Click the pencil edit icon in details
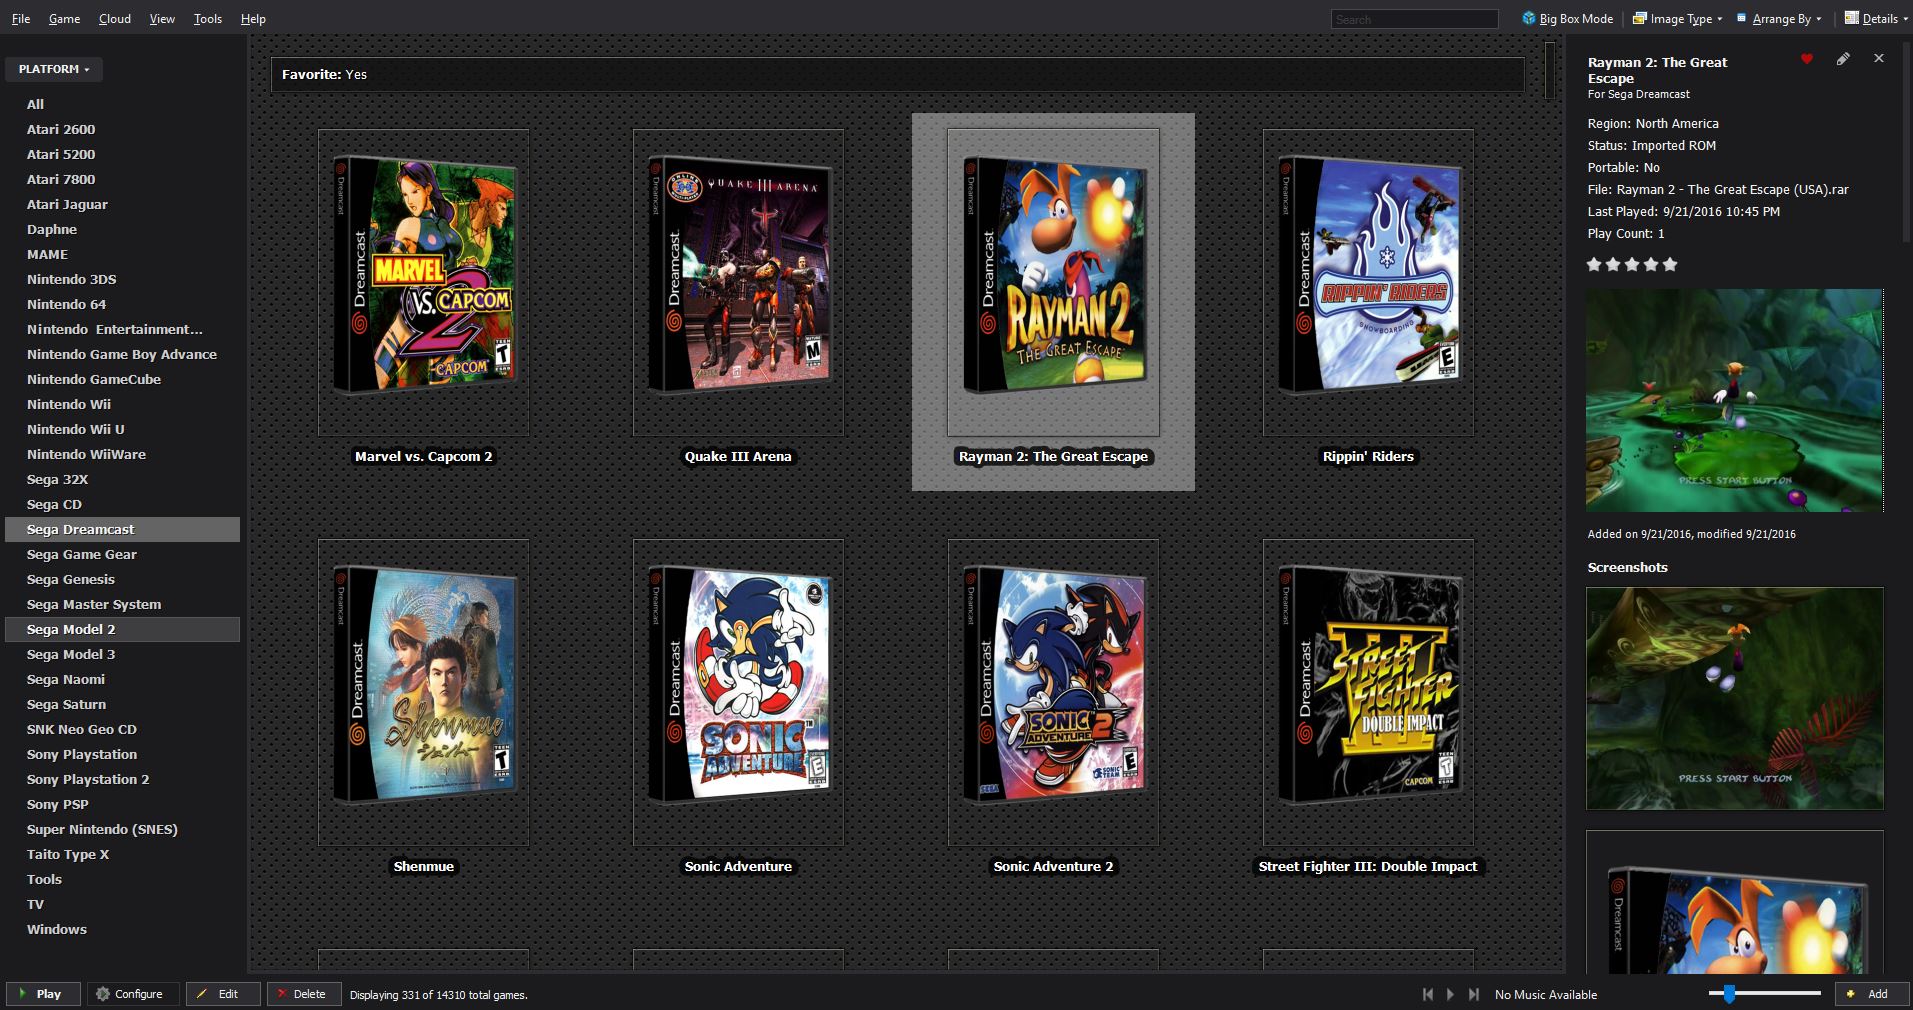The image size is (1913, 1010). point(1843,59)
